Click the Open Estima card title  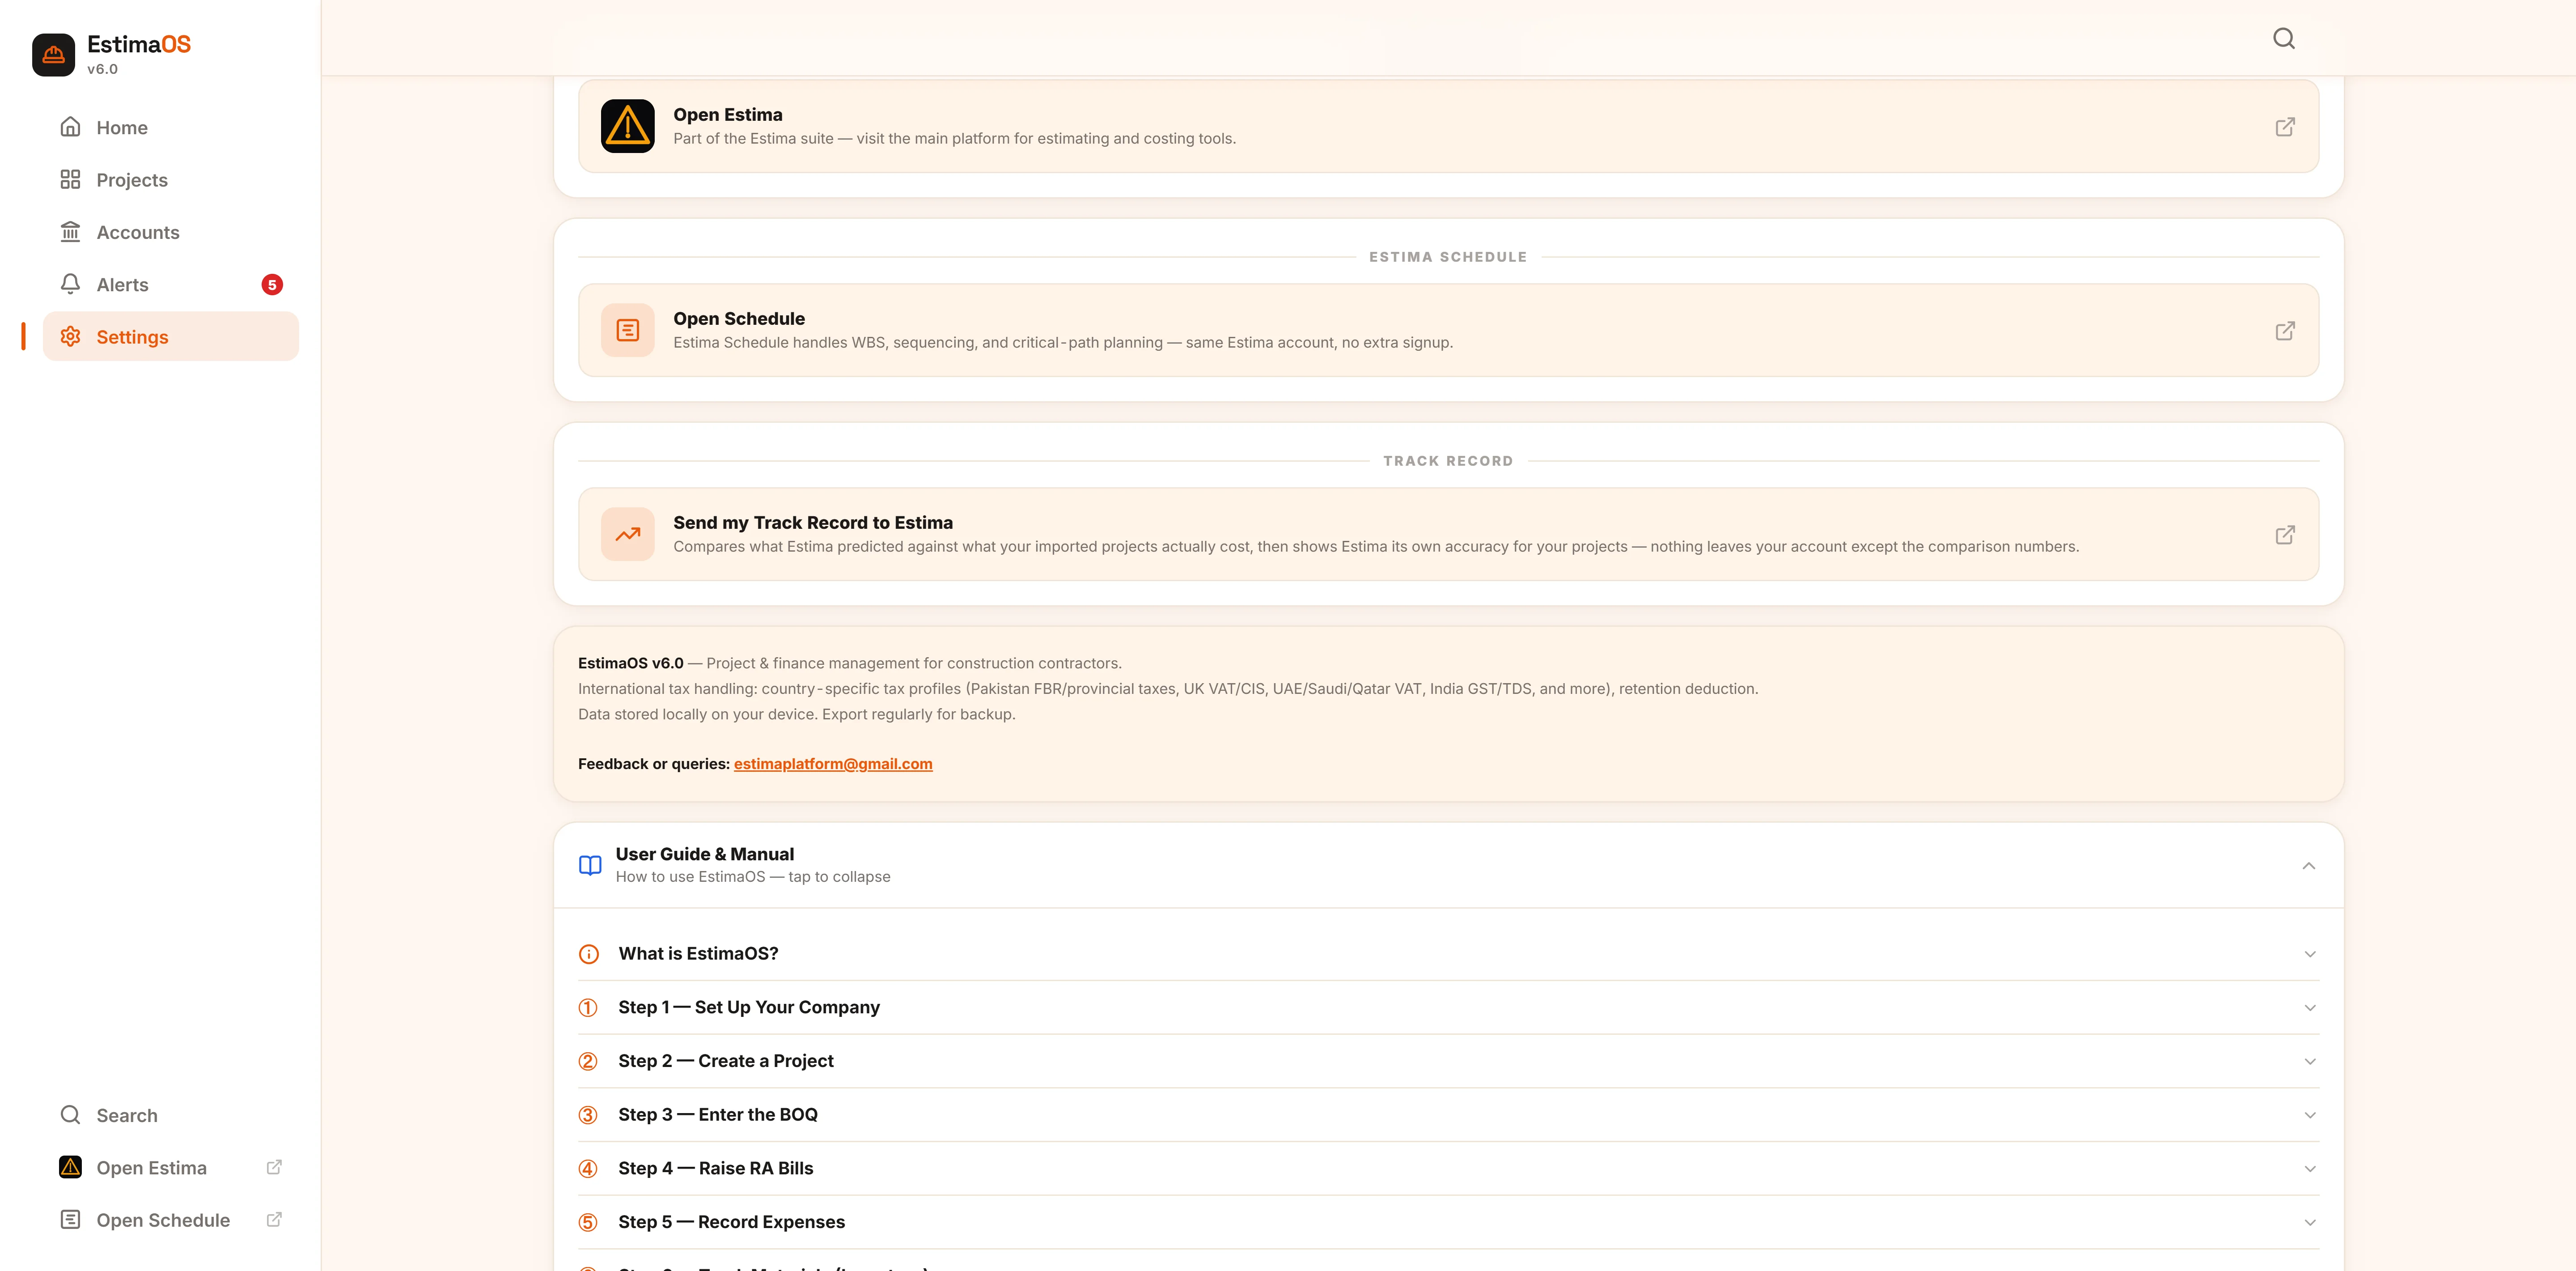click(x=728, y=115)
